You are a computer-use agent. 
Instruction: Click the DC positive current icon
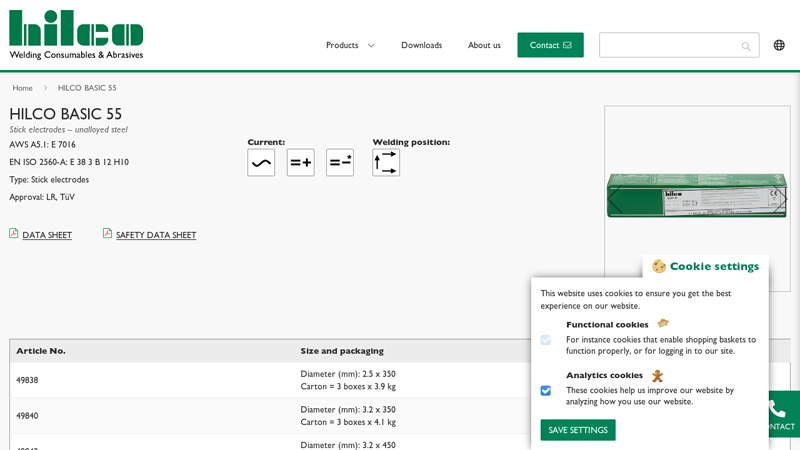[300, 163]
